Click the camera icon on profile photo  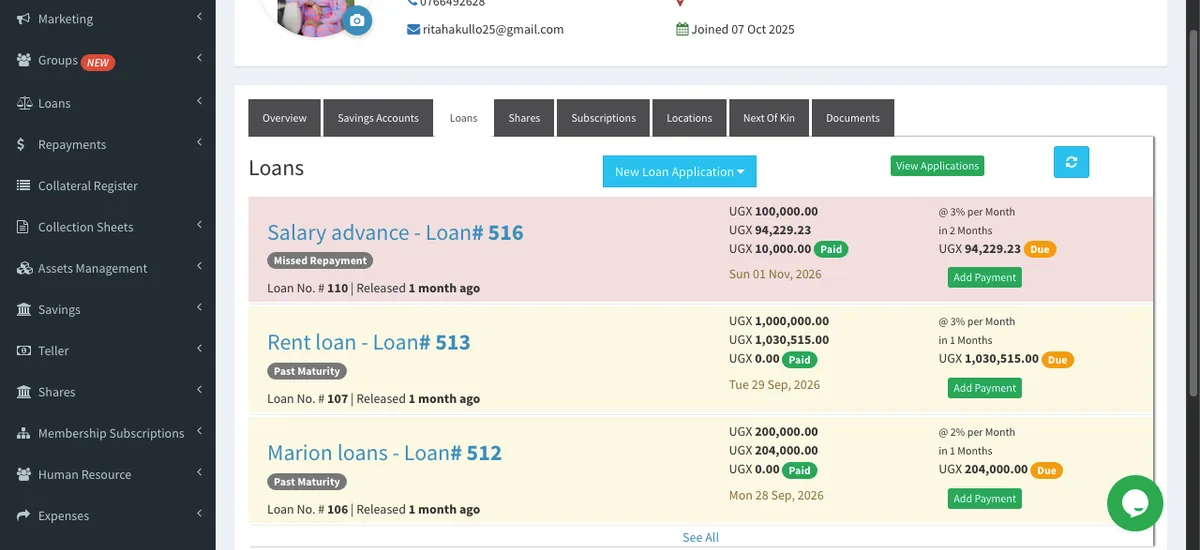357,20
